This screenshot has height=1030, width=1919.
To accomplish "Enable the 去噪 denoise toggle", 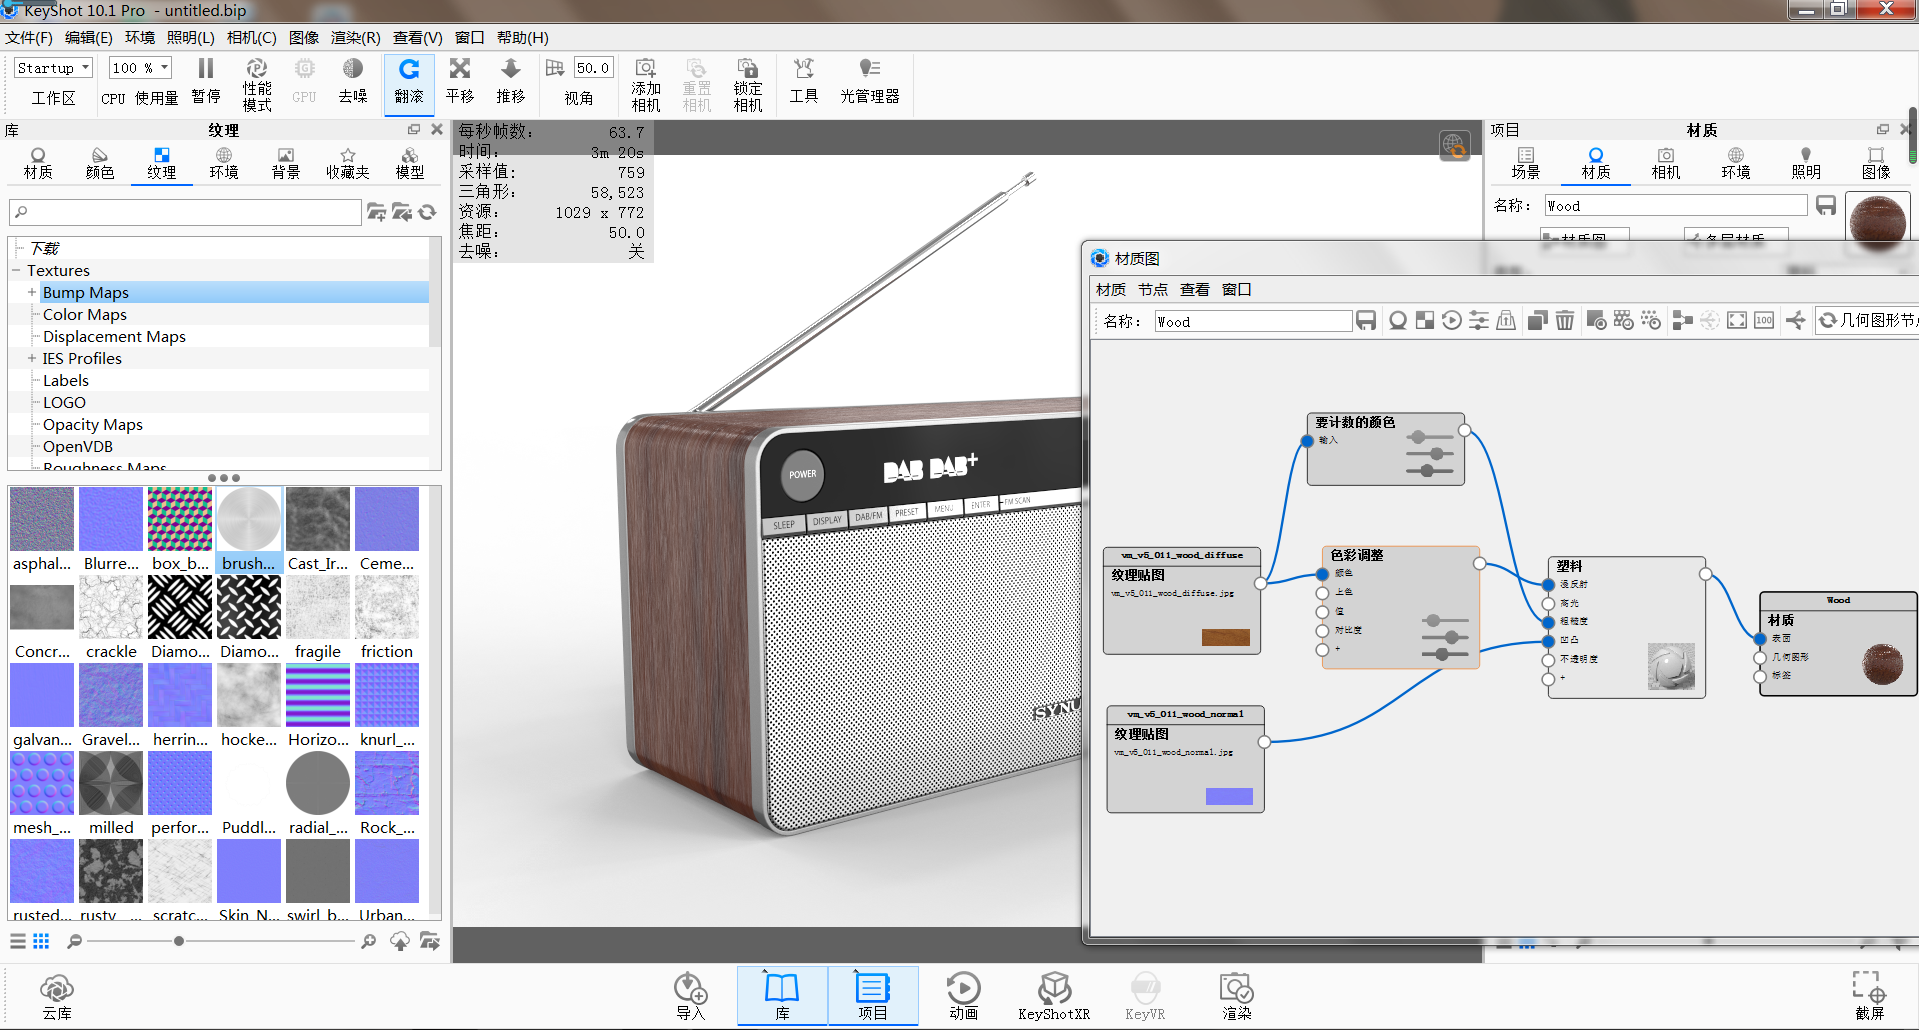I will (353, 81).
